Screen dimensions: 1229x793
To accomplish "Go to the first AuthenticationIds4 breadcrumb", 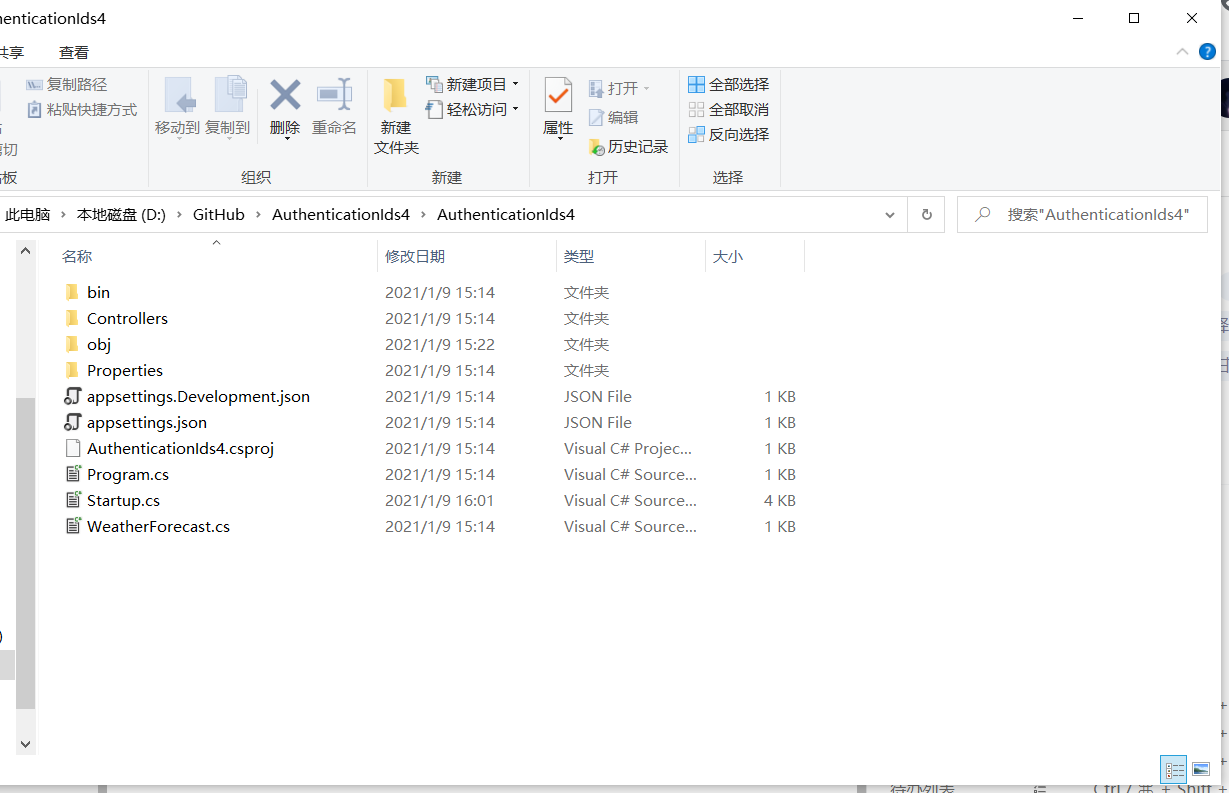I will click(x=341, y=214).
